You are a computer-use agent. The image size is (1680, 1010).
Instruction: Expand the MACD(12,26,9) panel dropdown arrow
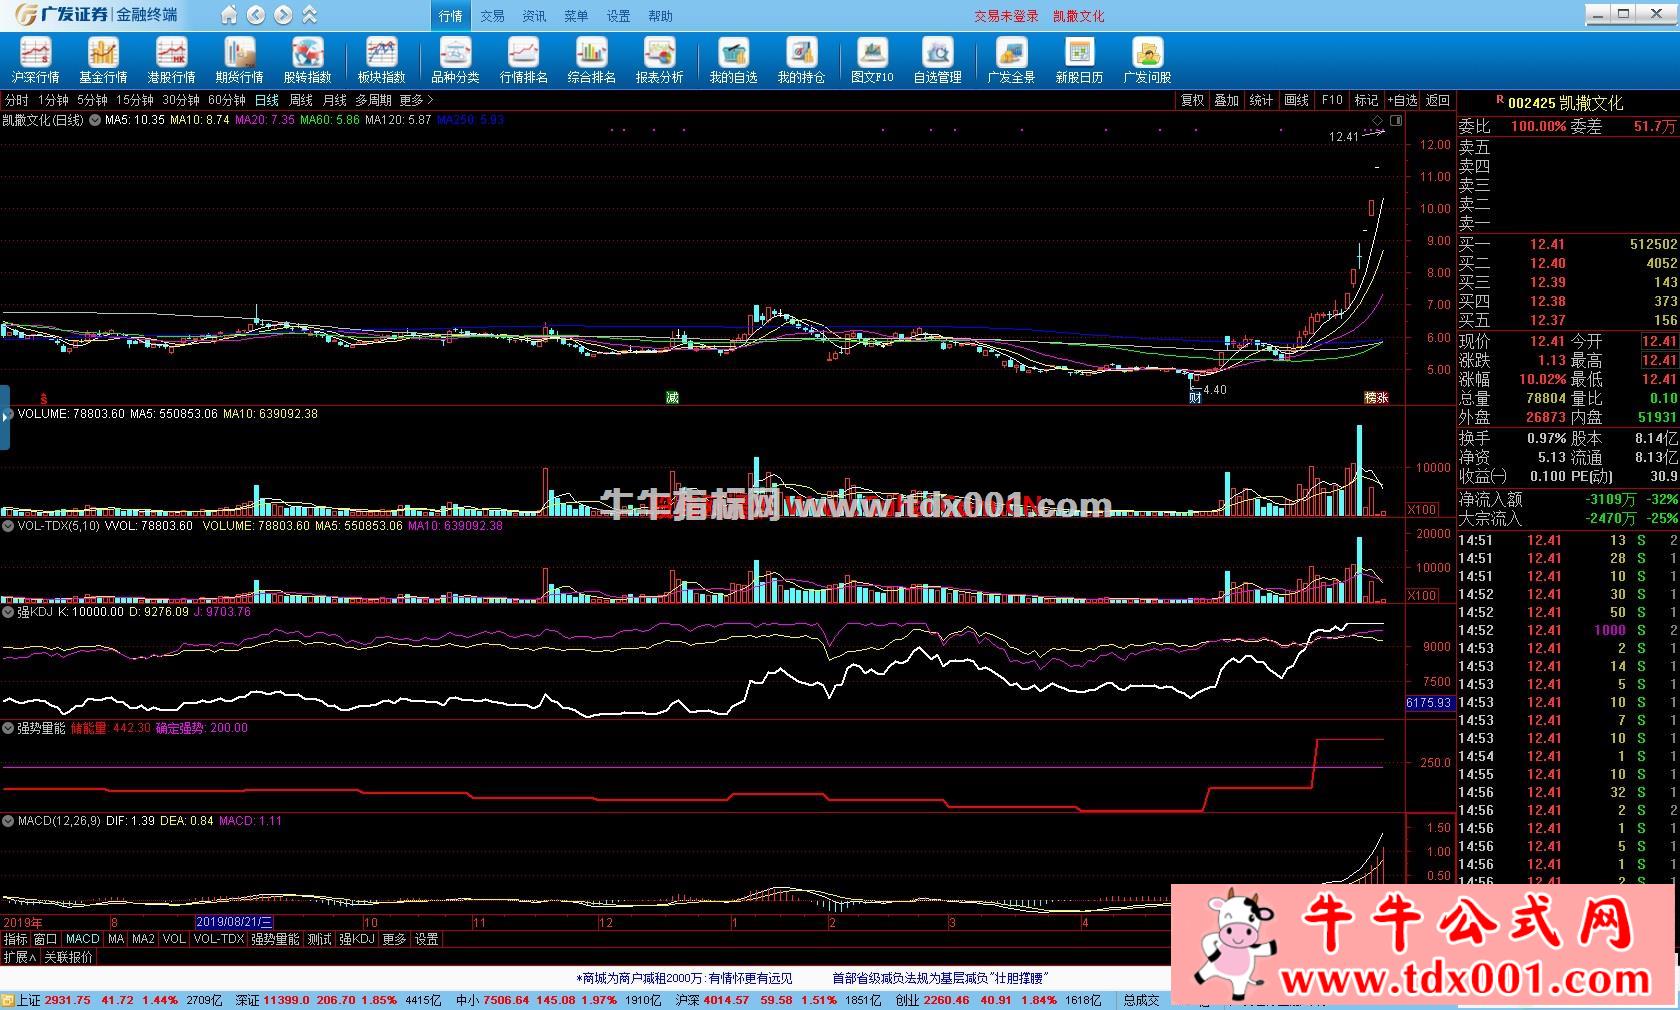click(8, 821)
